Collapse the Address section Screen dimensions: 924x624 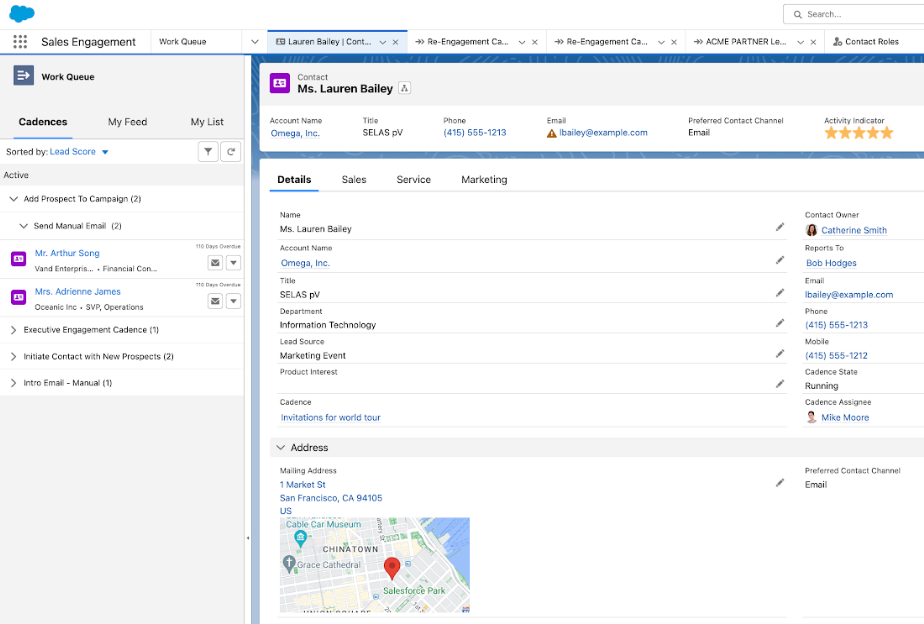click(280, 447)
